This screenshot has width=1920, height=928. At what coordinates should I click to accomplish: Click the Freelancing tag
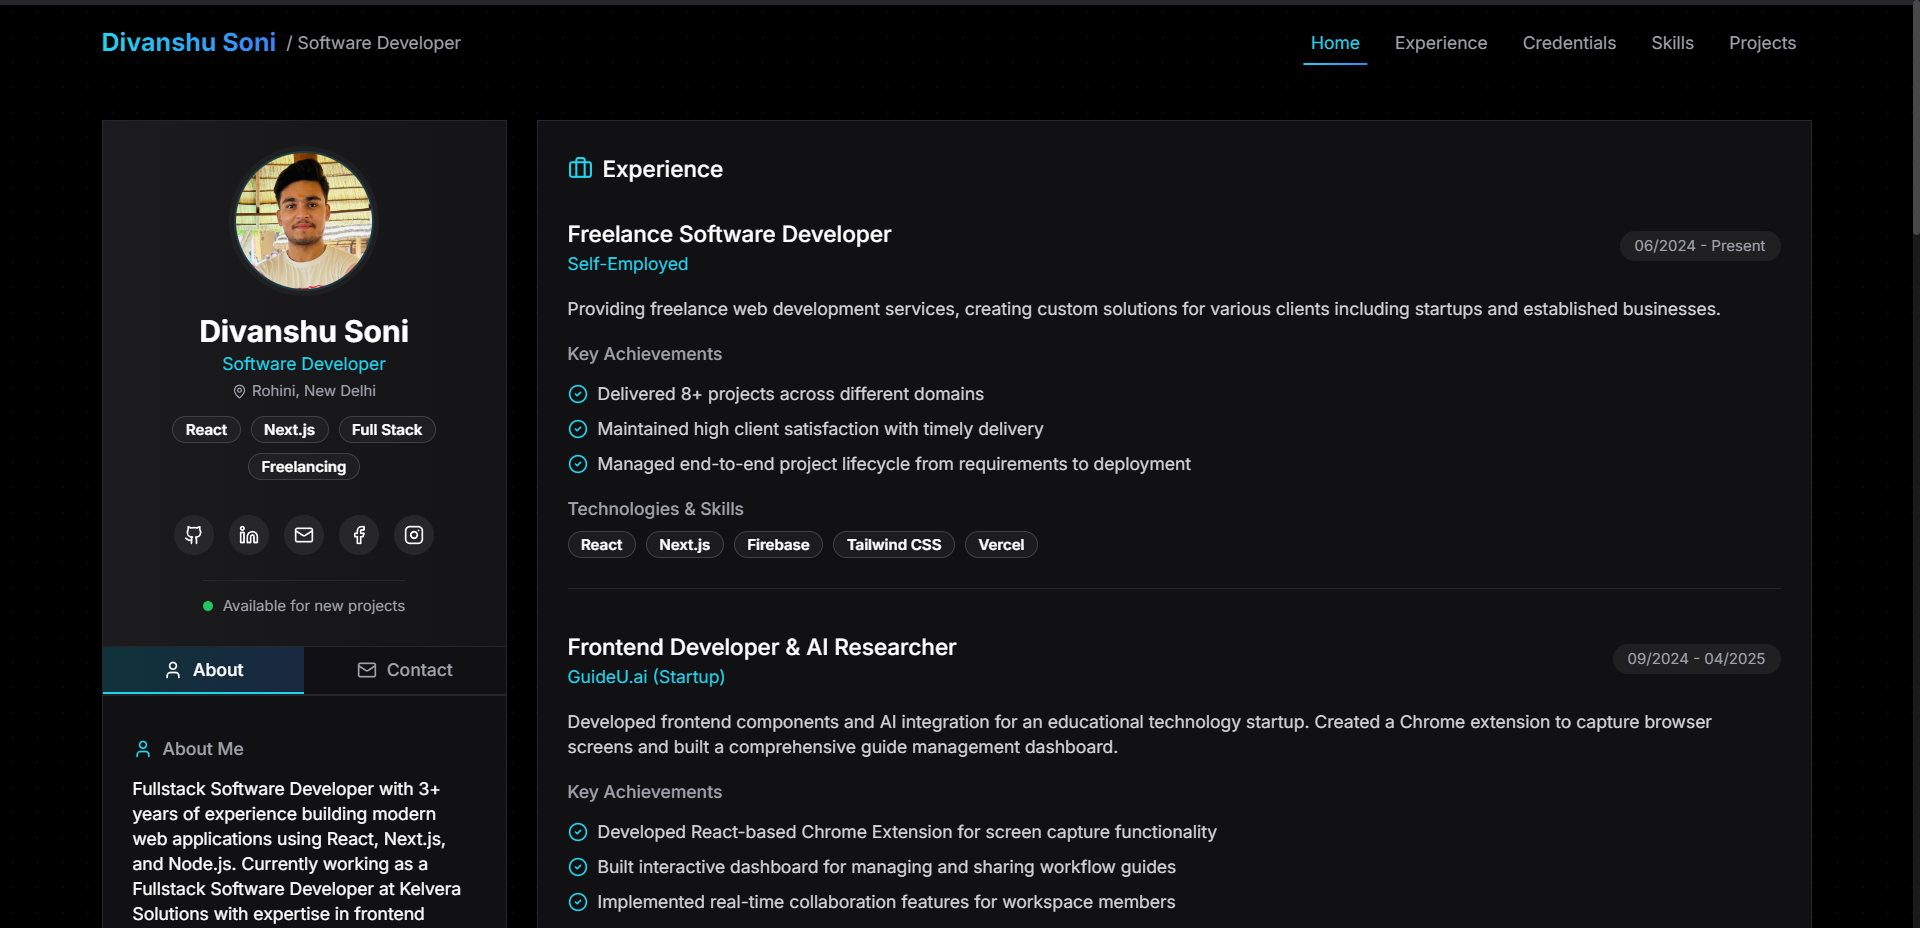point(304,467)
